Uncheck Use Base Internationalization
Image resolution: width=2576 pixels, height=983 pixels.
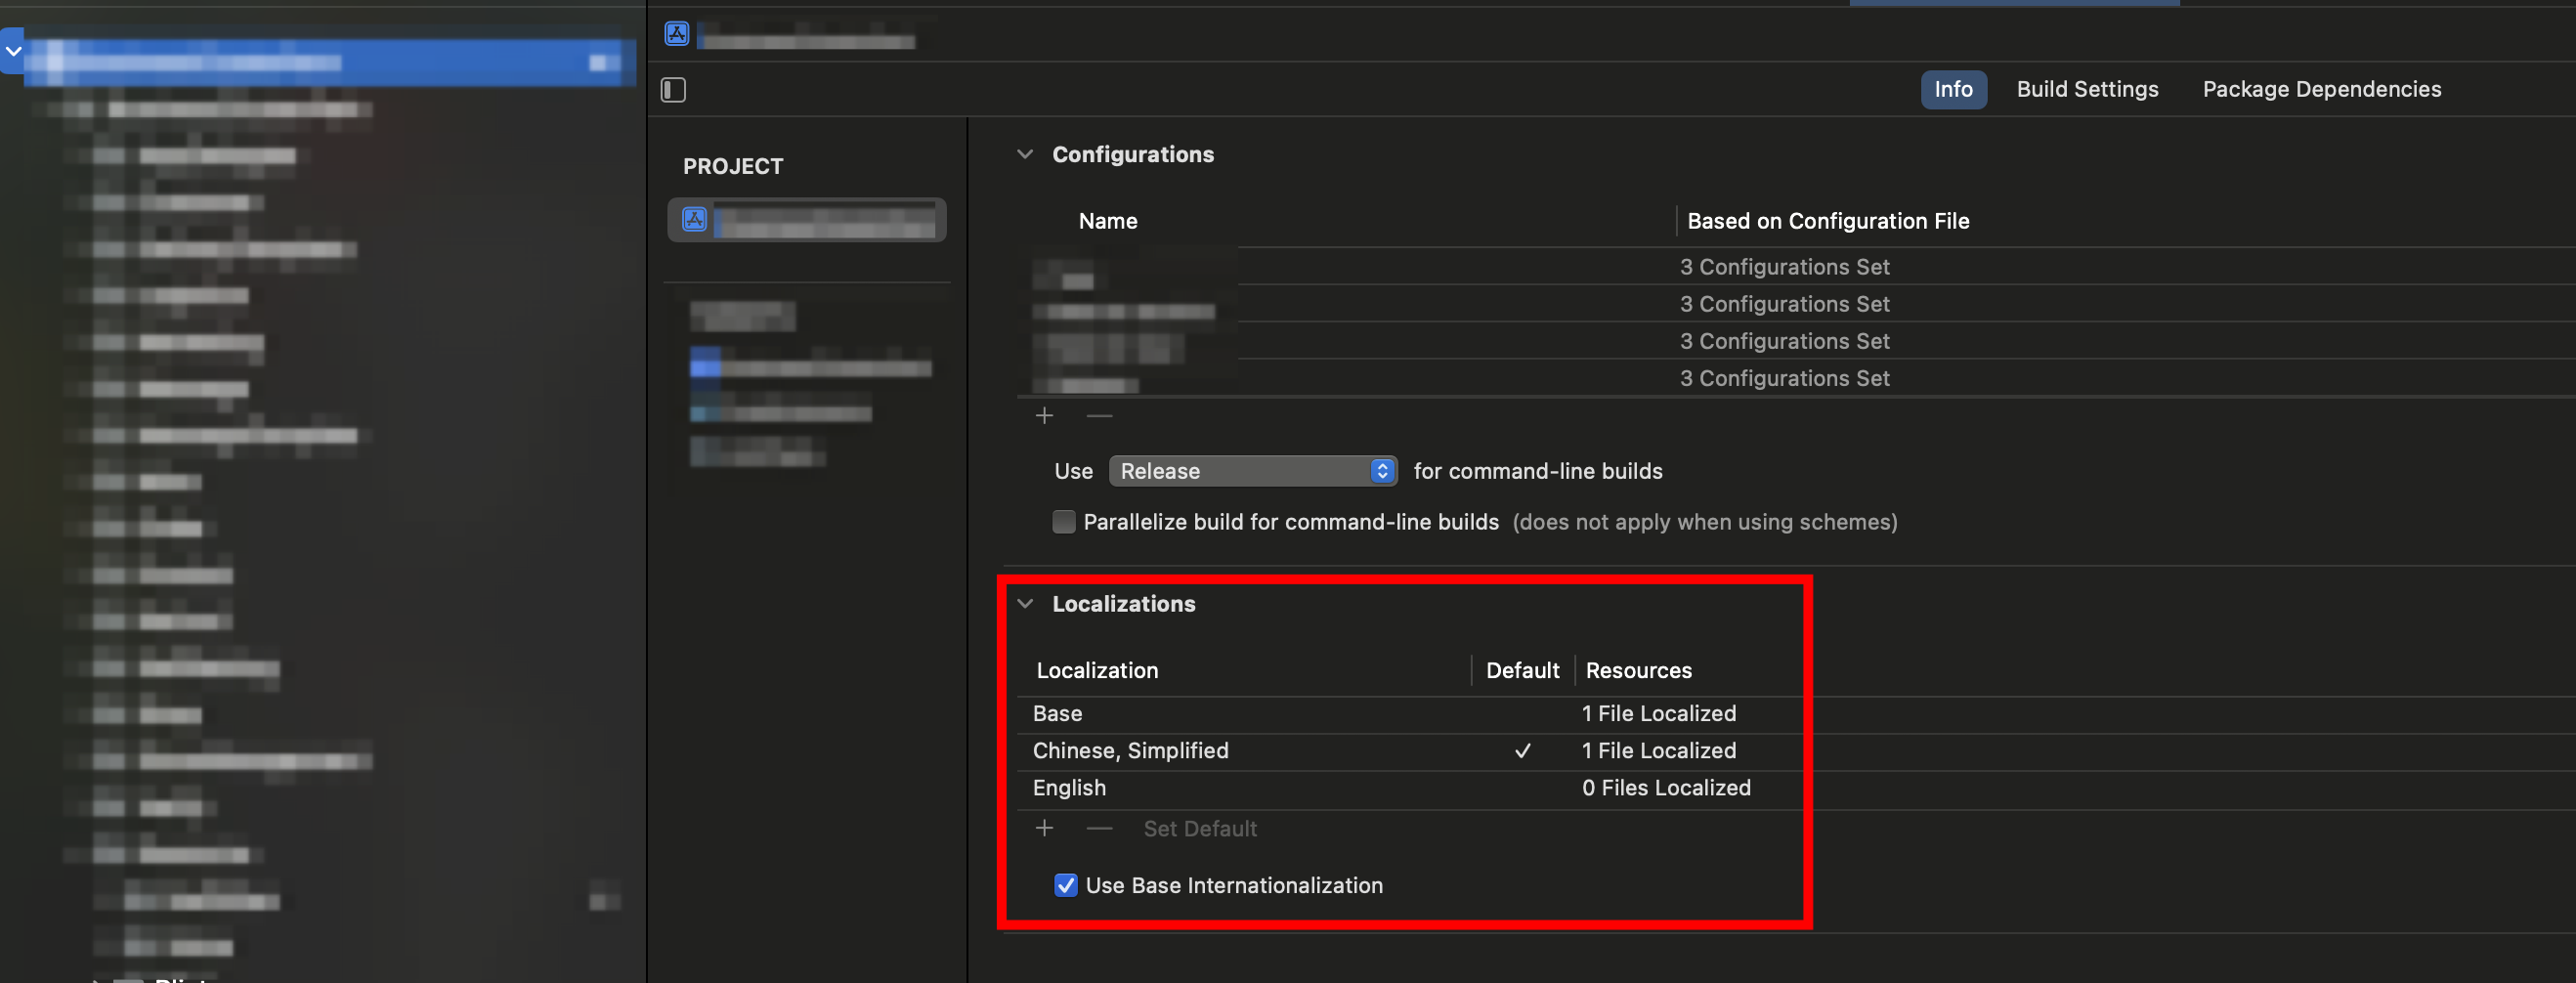1065,885
